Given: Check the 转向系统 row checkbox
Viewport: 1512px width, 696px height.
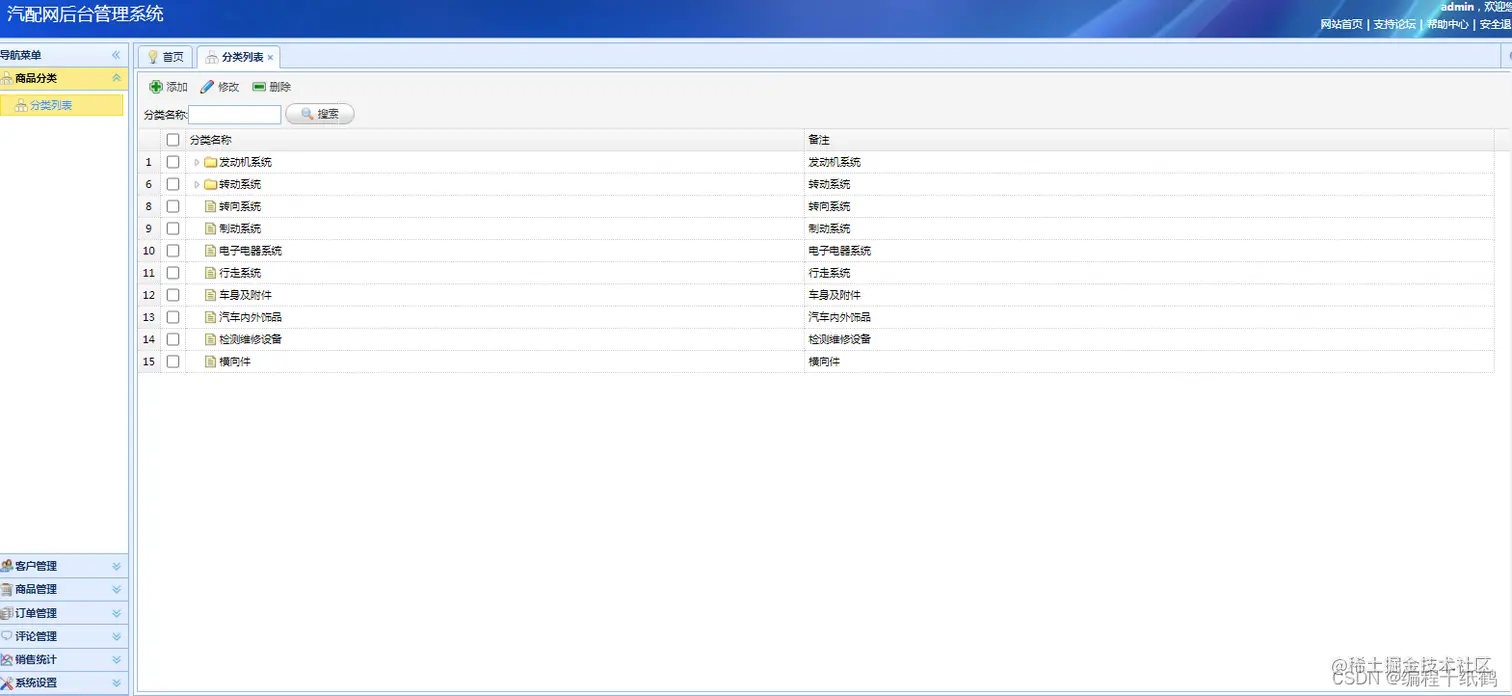Looking at the screenshot, I should [x=173, y=206].
